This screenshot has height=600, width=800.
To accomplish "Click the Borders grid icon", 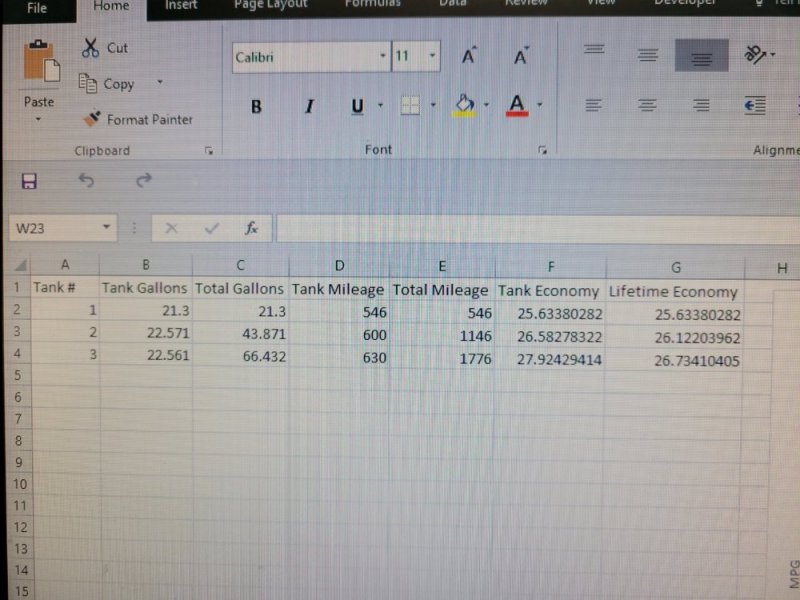I will (x=410, y=105).
